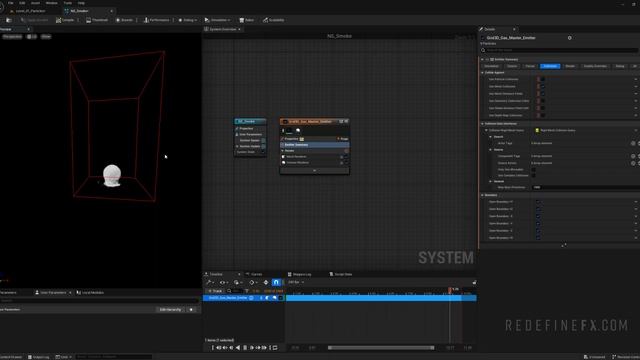The image size is (640, 360).
Task: Open the Edit menu
Action: click(x=22, y=3)
